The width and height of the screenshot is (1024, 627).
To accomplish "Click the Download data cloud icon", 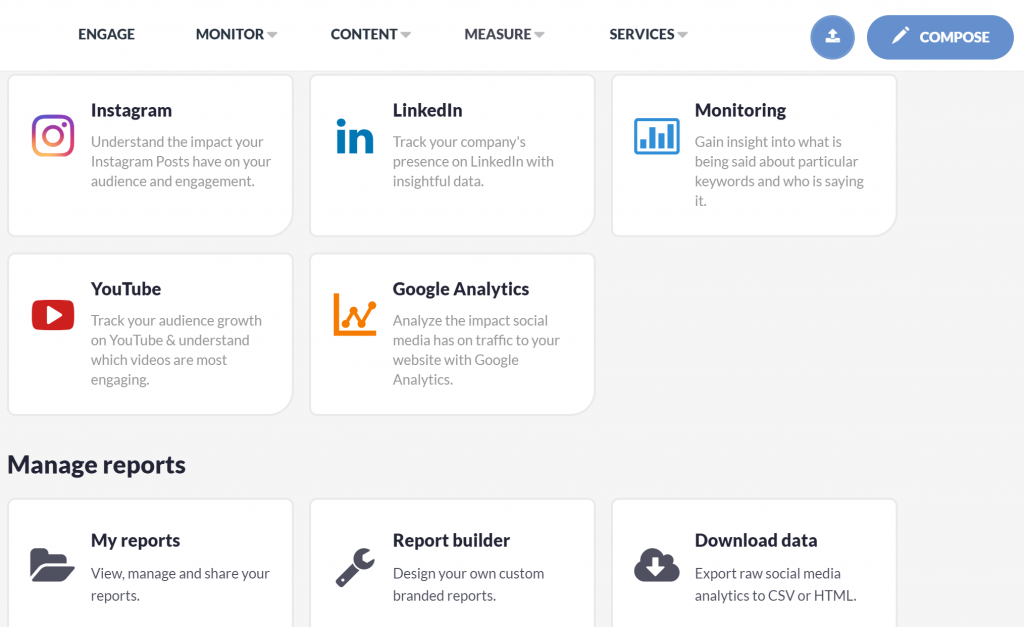I will click(x=657, y=565).
